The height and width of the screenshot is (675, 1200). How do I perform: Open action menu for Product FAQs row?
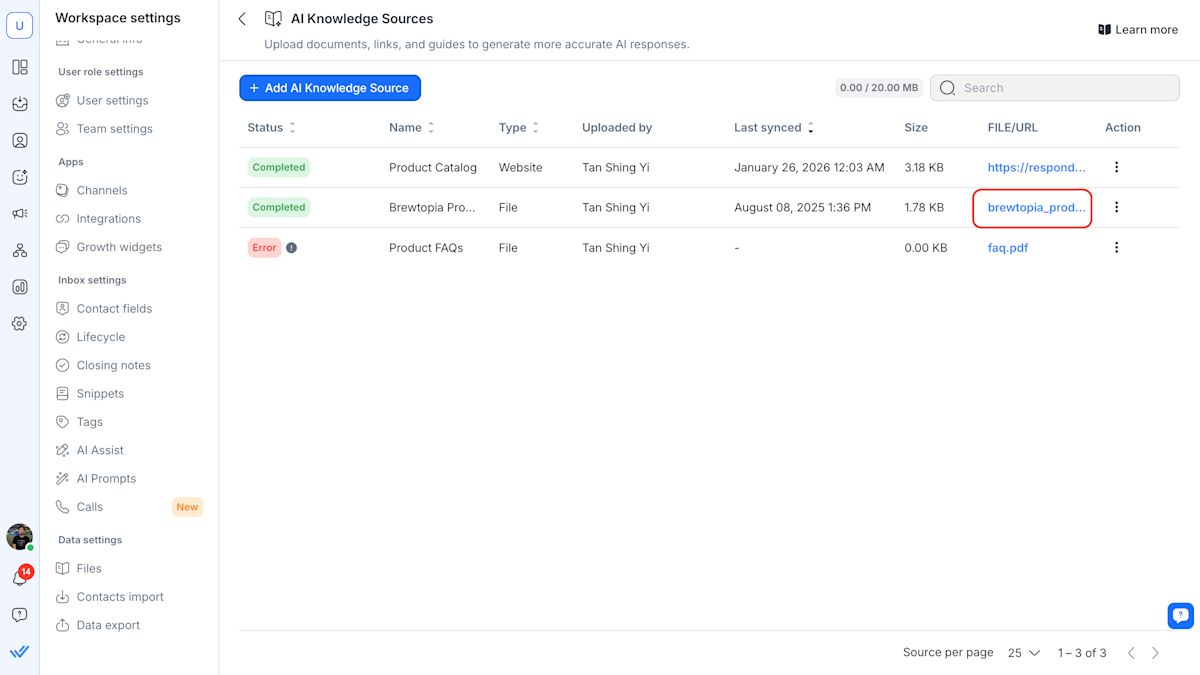pyautogui.click(x=1117, y=248)
